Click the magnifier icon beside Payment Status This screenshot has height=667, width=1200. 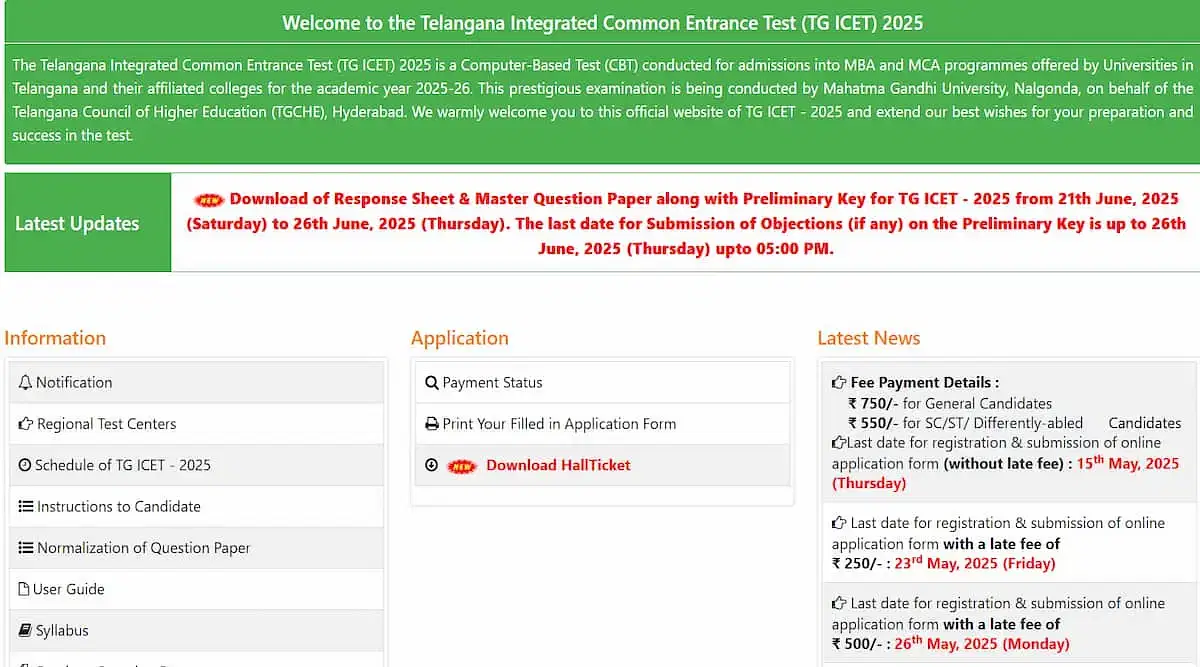click(x=432, y=382)
